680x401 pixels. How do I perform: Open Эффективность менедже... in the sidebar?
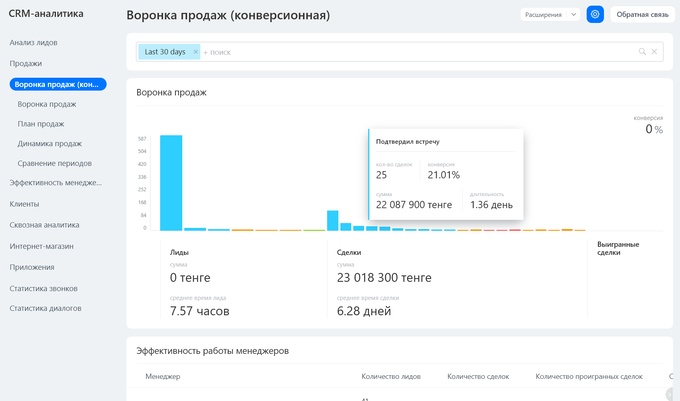point(56,183)
